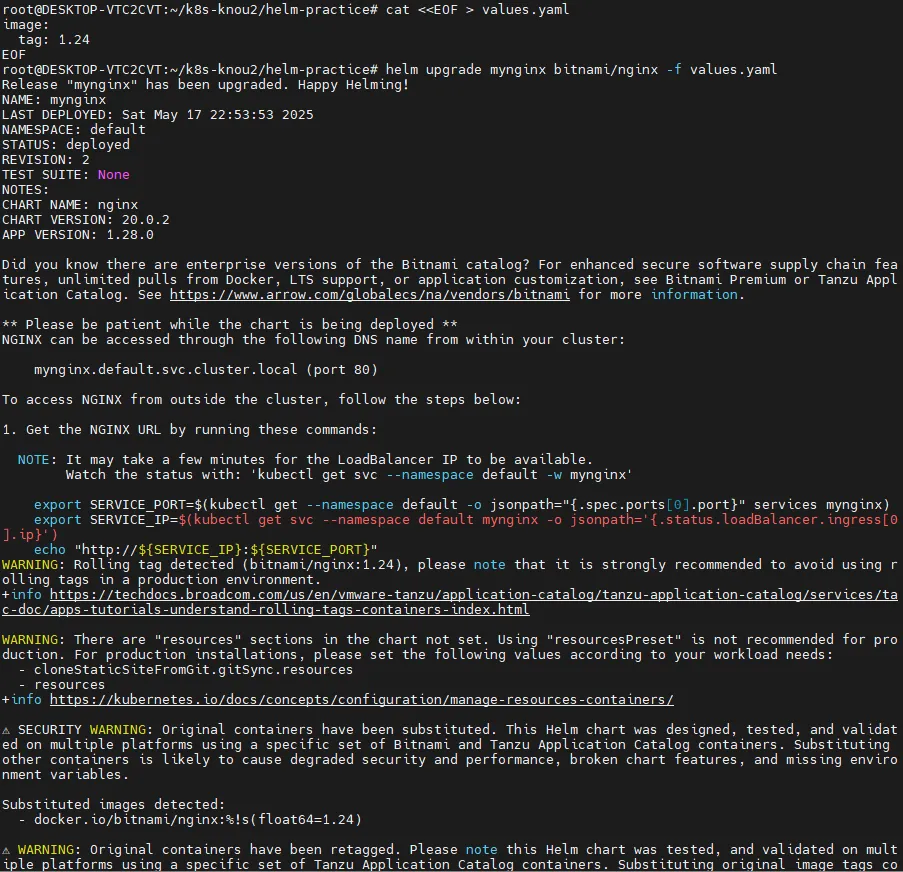Open the arrow.com bitnami vendors link
The width and height of the screenshot is (903, 872).
[x=370, y=295]
